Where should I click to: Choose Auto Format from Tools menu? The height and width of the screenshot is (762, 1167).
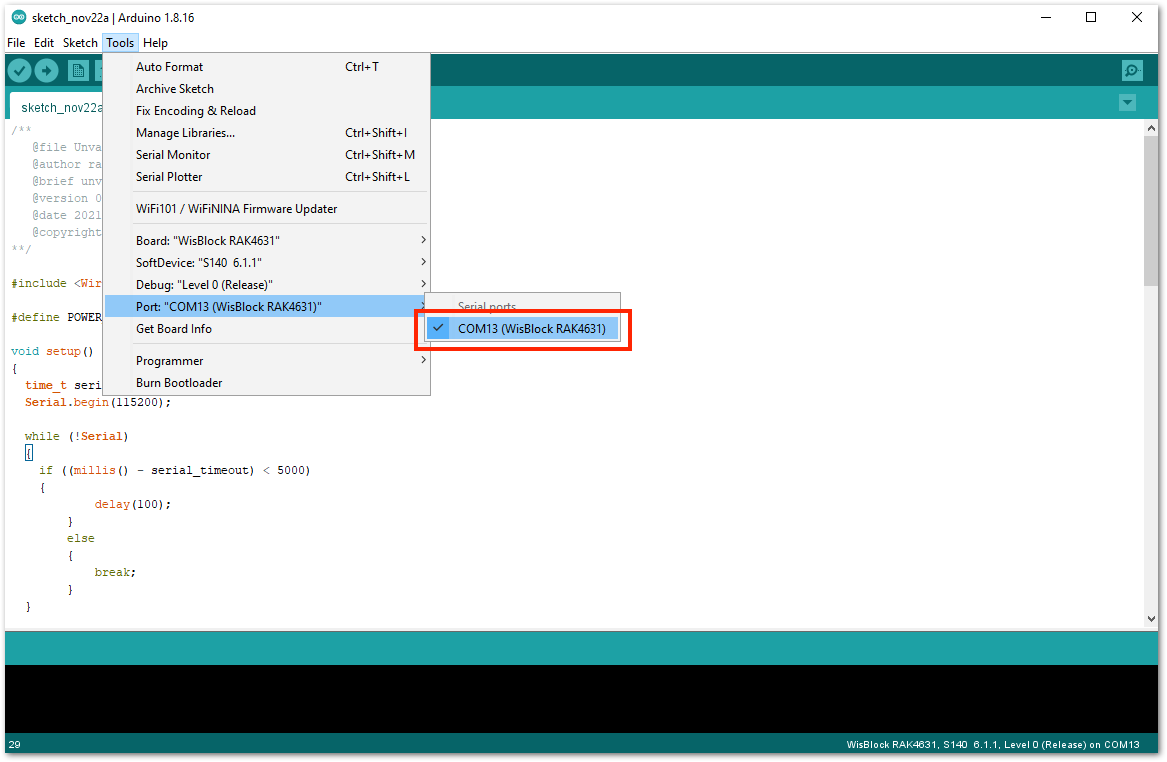[x=266, y=67]
